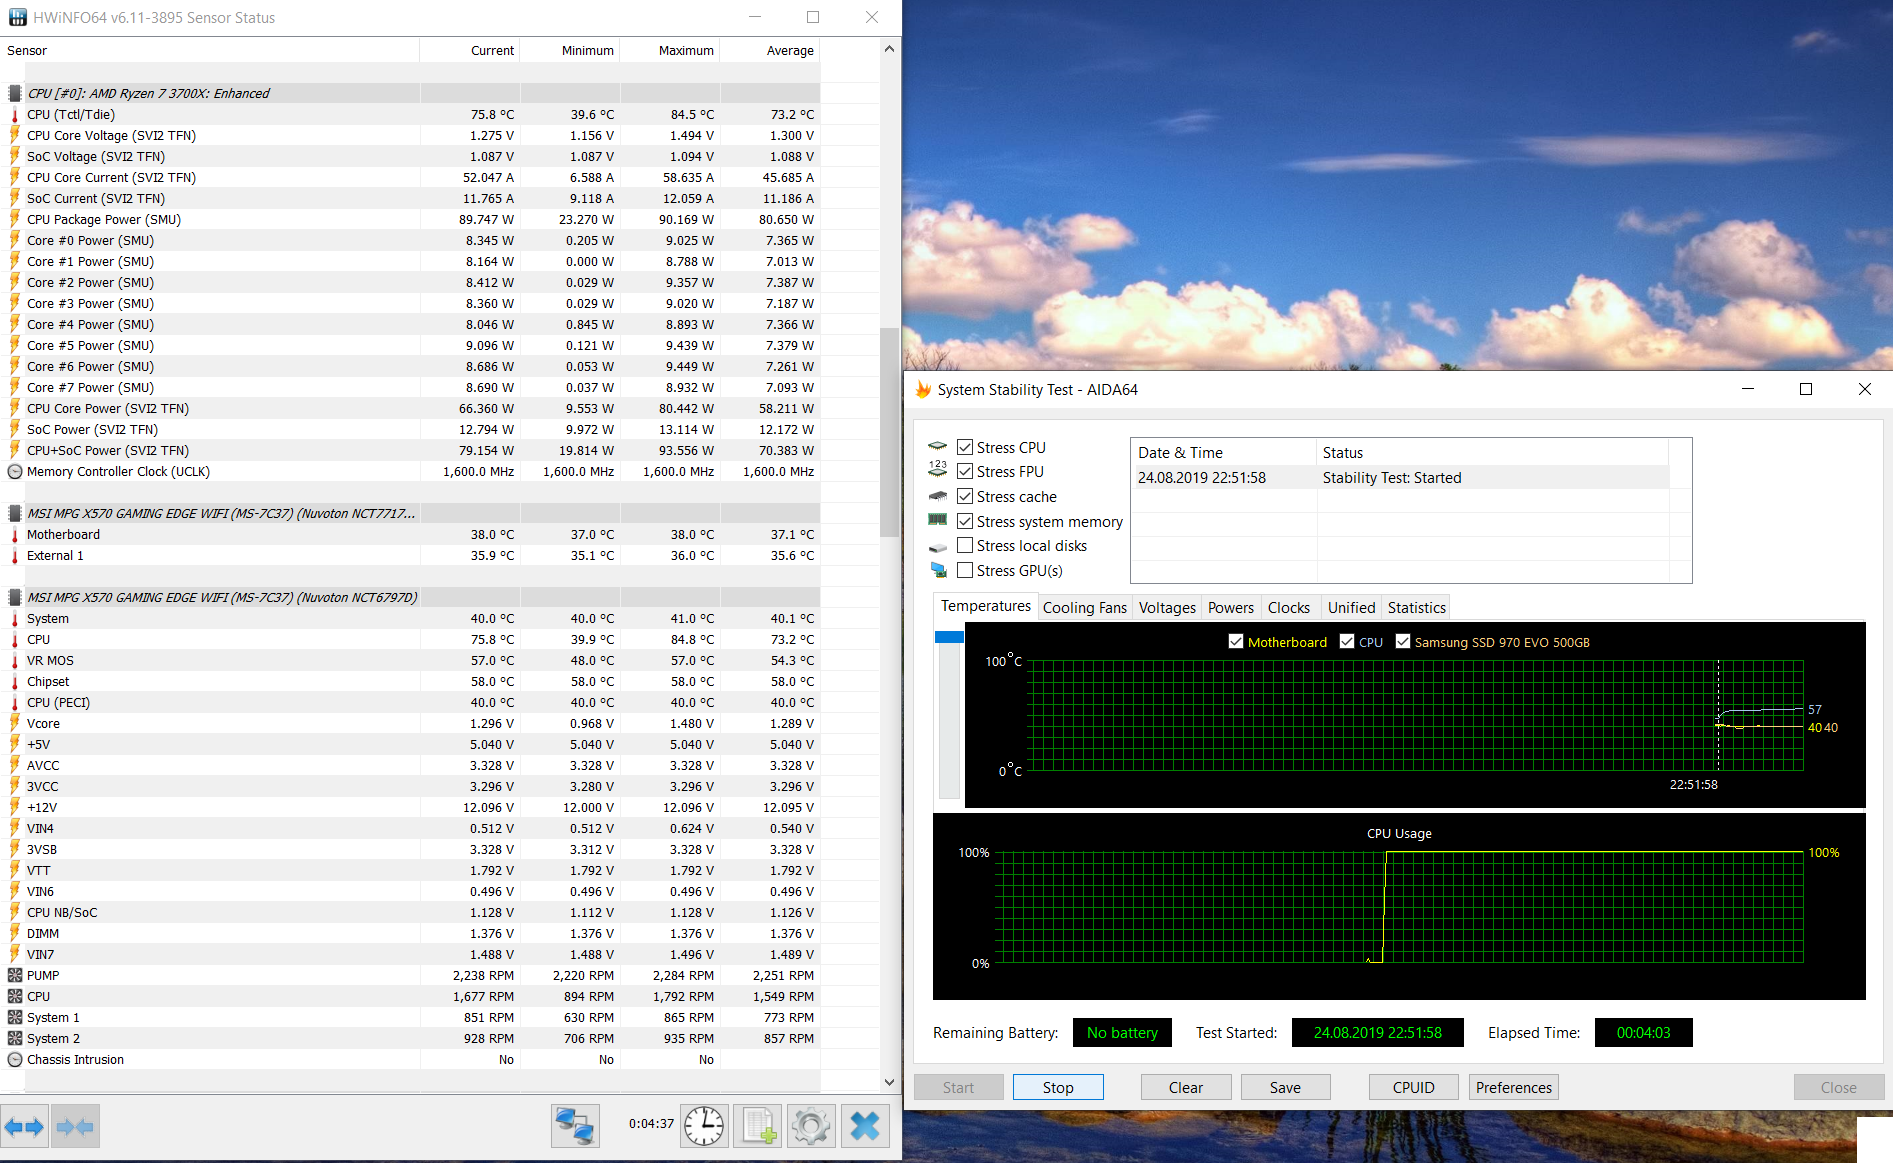
Task: Select the Statistics tab
Action: [x=1417, y=607]
